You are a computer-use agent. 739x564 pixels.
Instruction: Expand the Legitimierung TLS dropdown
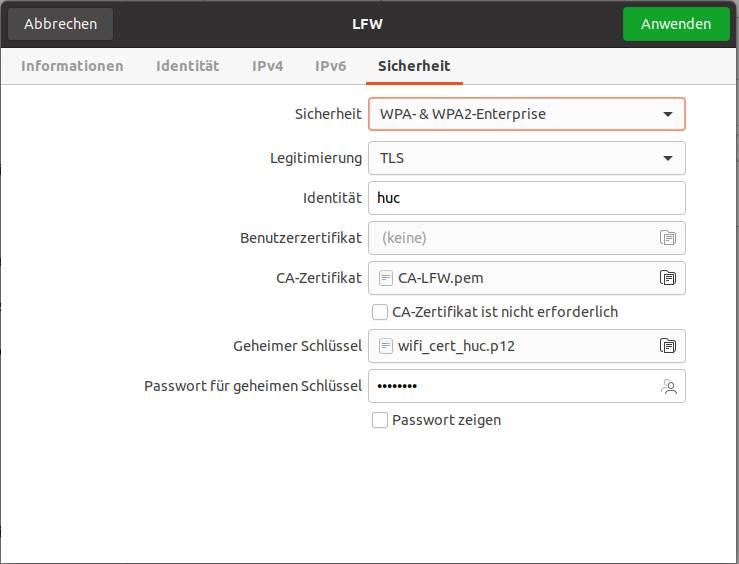click(526, 158)
